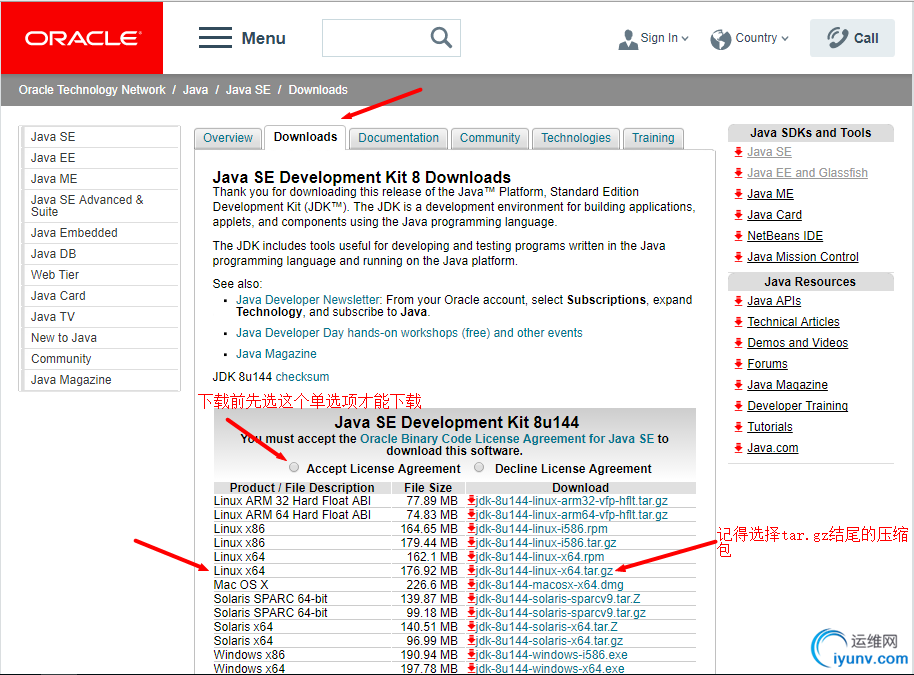The image size is (914, 675).
Task: Click the Call phone icon
Action: pos(838,38)
